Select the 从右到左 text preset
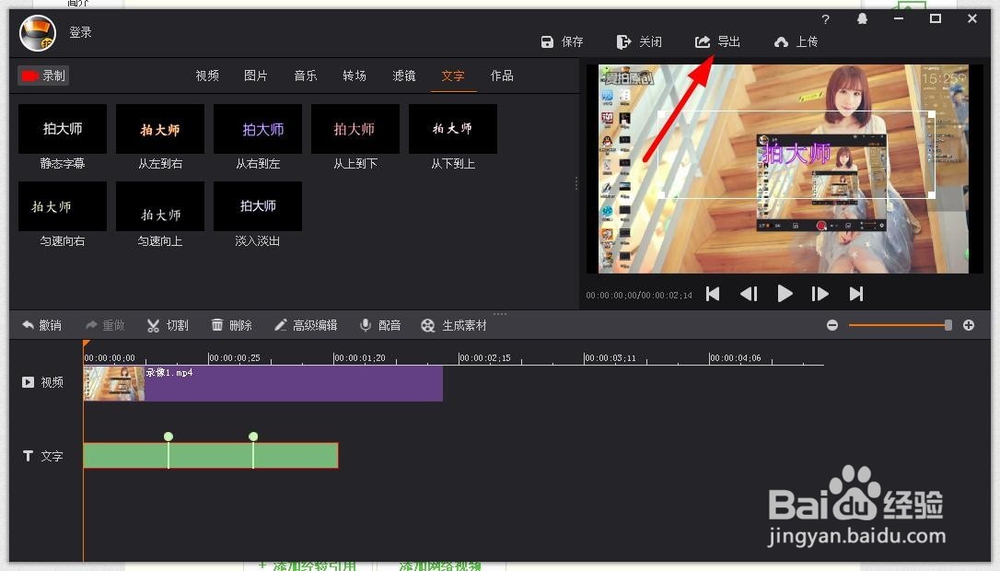 [x=258, y=130]
